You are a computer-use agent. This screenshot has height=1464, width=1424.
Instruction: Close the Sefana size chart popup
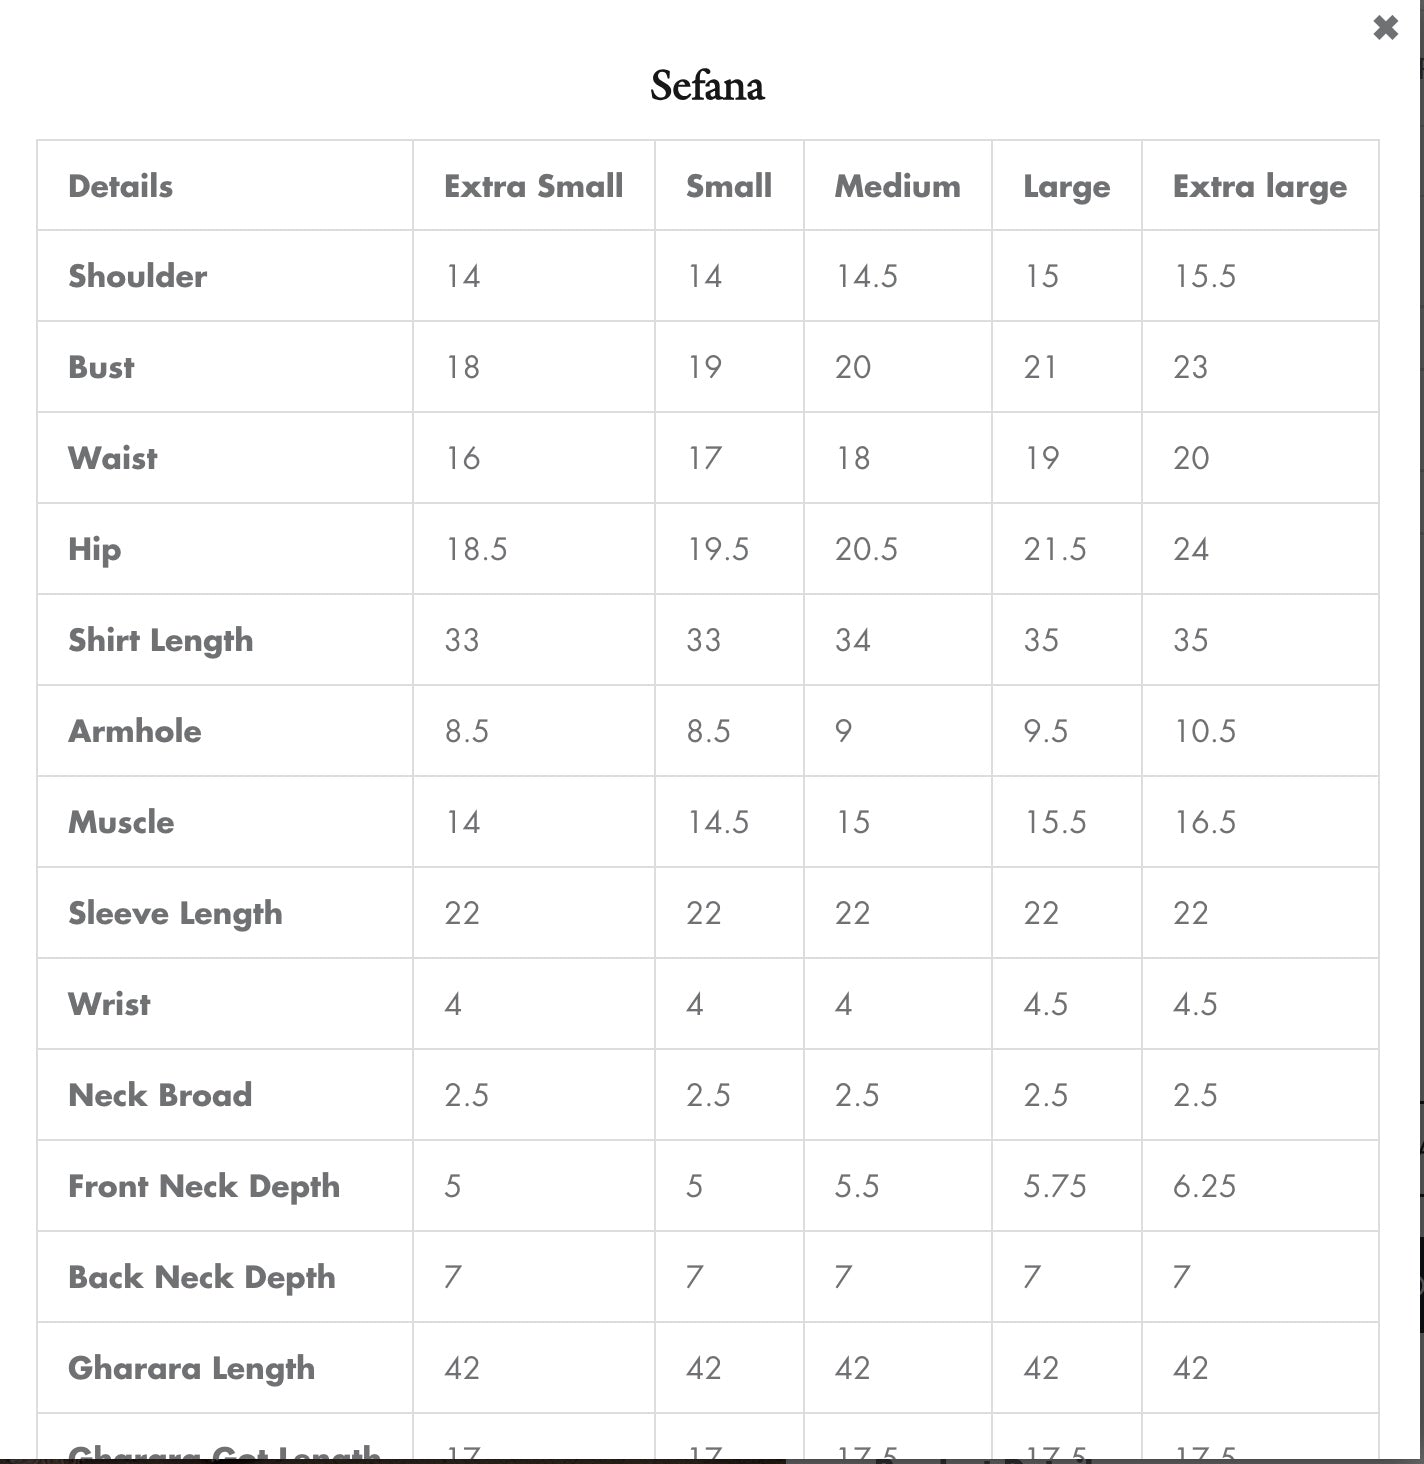pyautogui.click(x=1385, y=28)
